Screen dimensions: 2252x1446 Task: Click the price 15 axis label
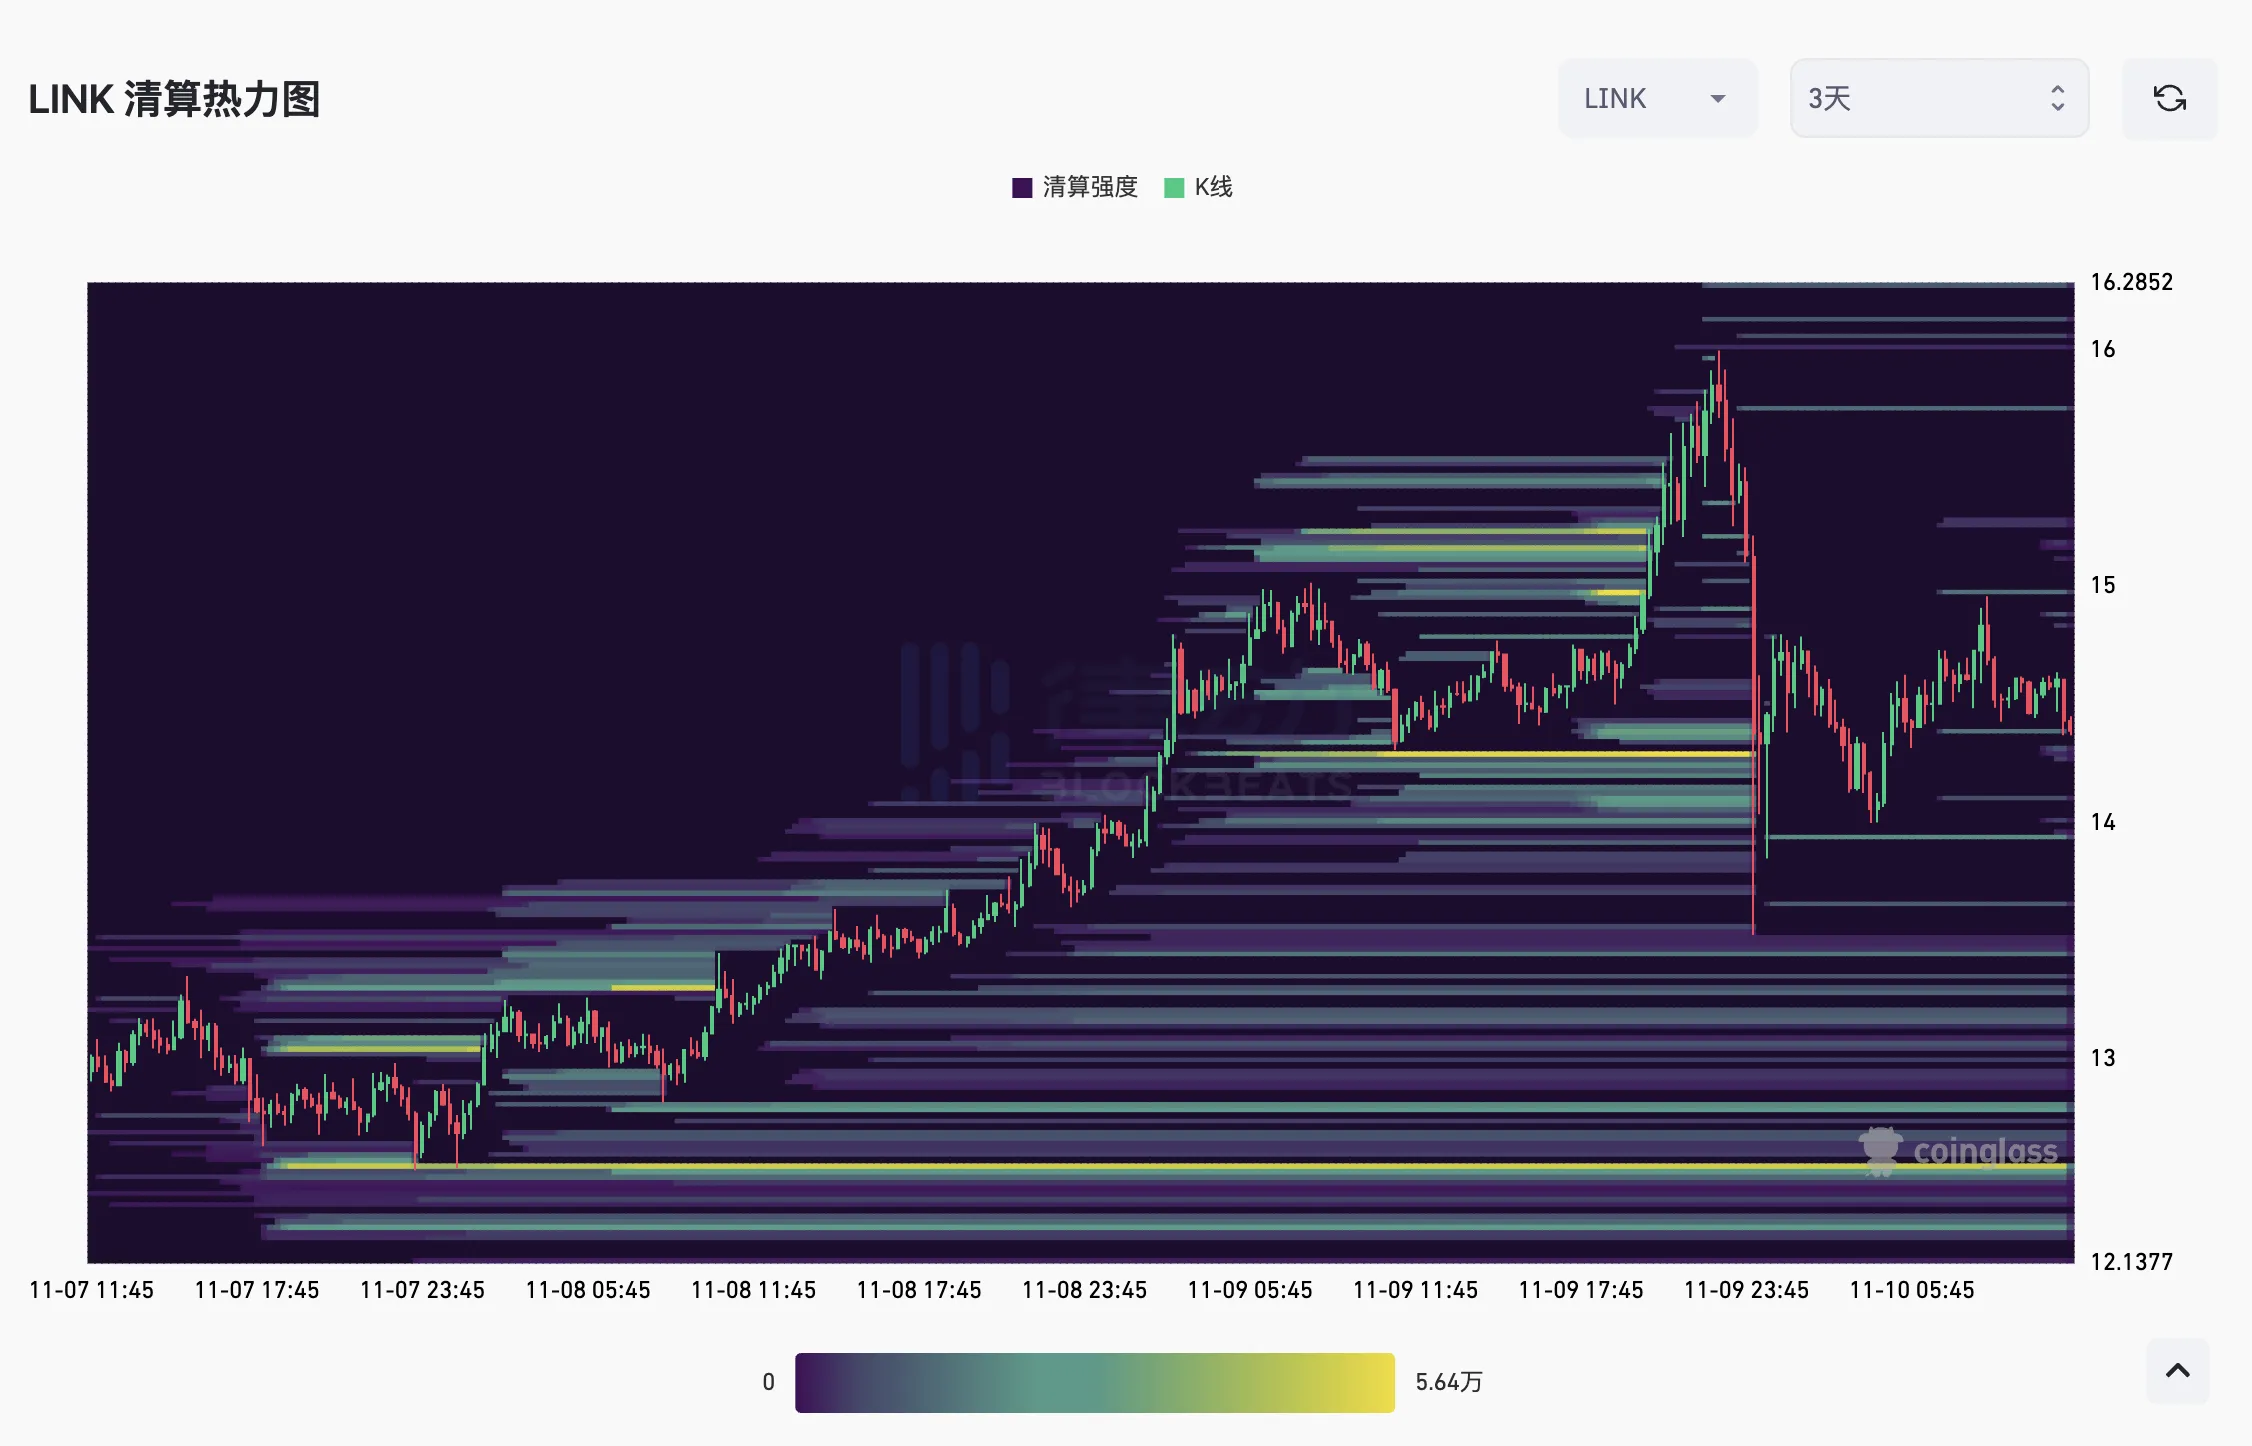2102,585
